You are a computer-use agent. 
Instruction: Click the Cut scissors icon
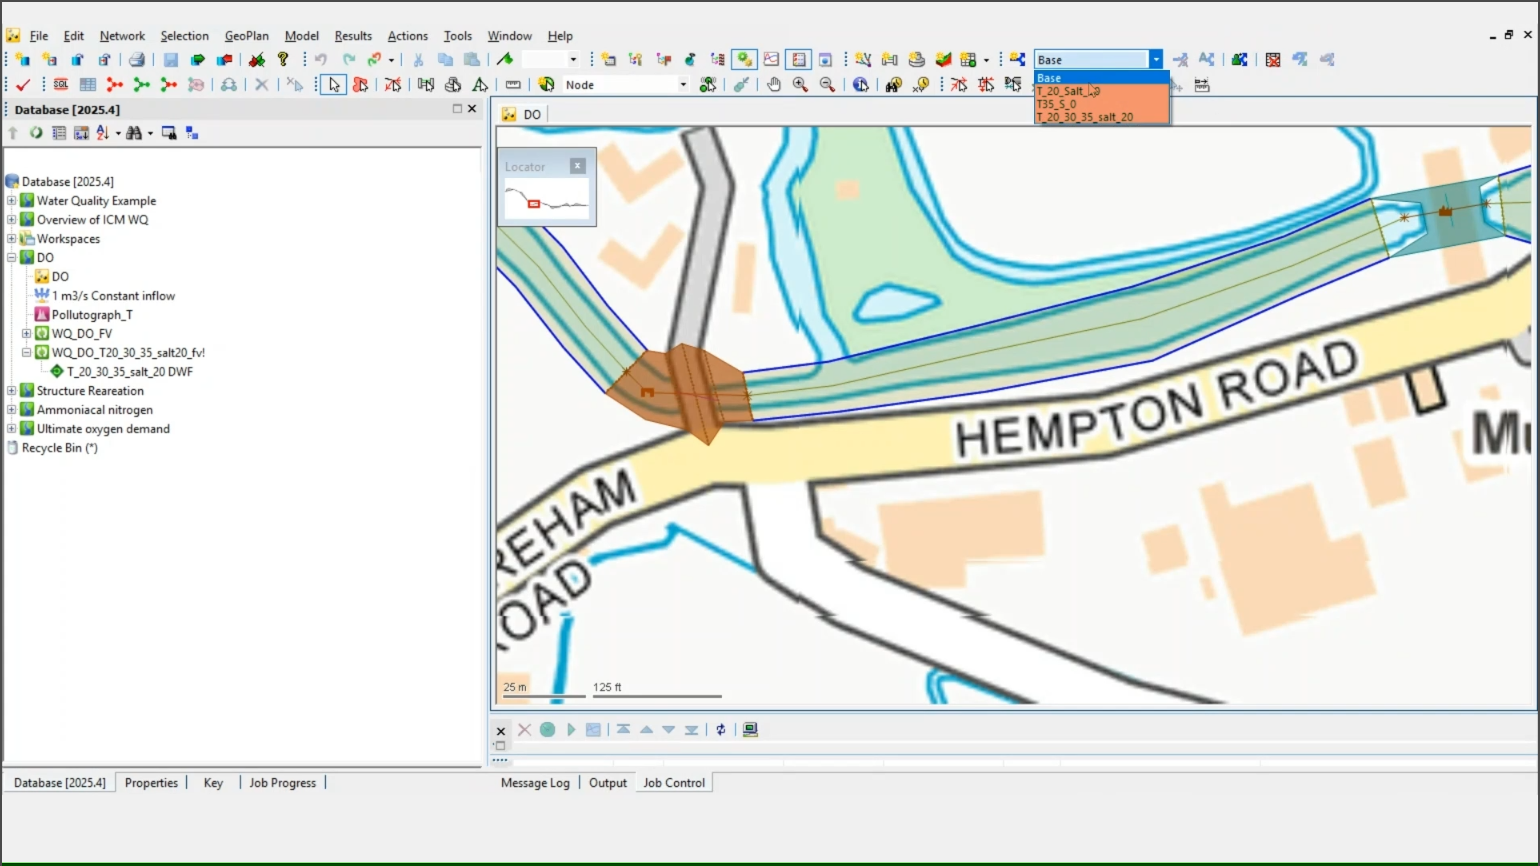[x=417, y=59]
